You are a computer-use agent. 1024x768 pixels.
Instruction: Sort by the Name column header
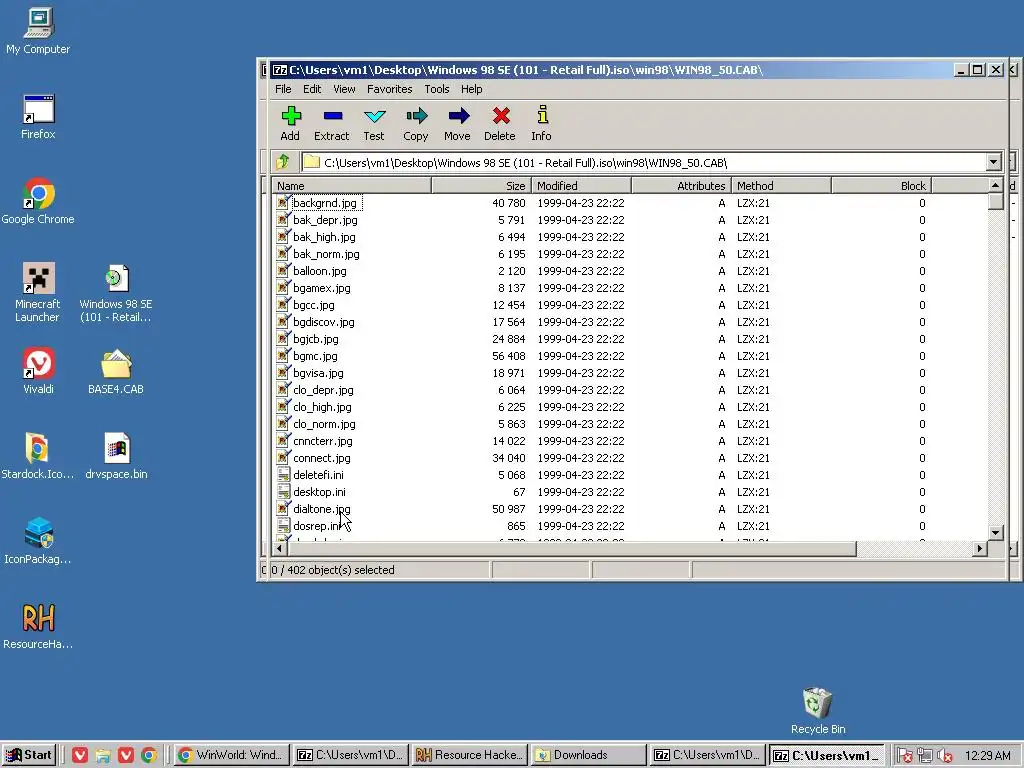[x=351, y=185]
